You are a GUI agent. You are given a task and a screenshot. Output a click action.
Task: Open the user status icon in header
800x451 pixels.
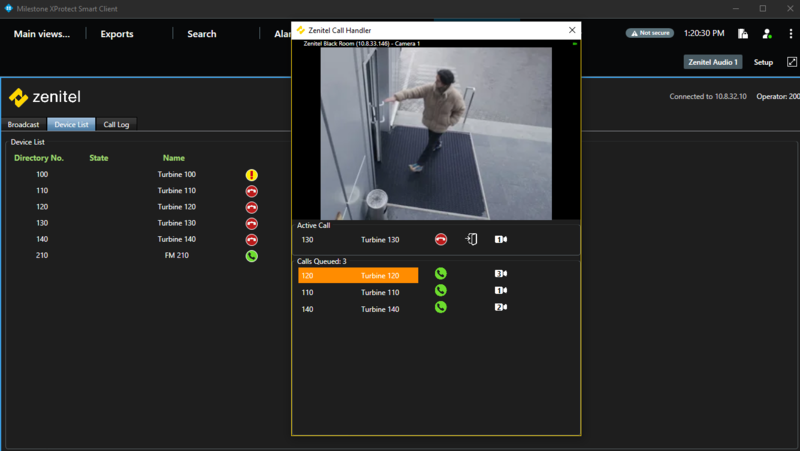[767, 34]
